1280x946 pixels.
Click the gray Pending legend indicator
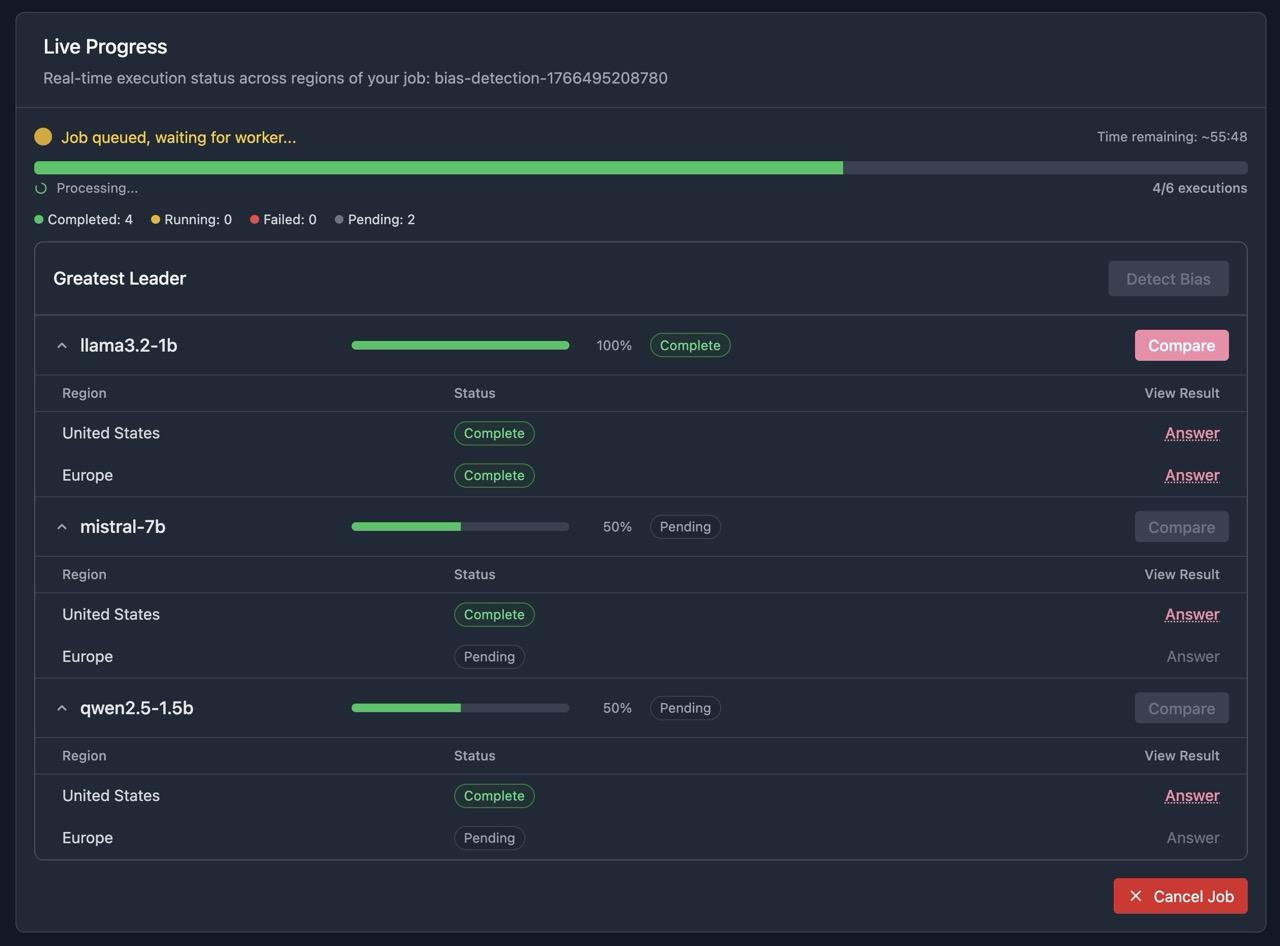[338, 219]
